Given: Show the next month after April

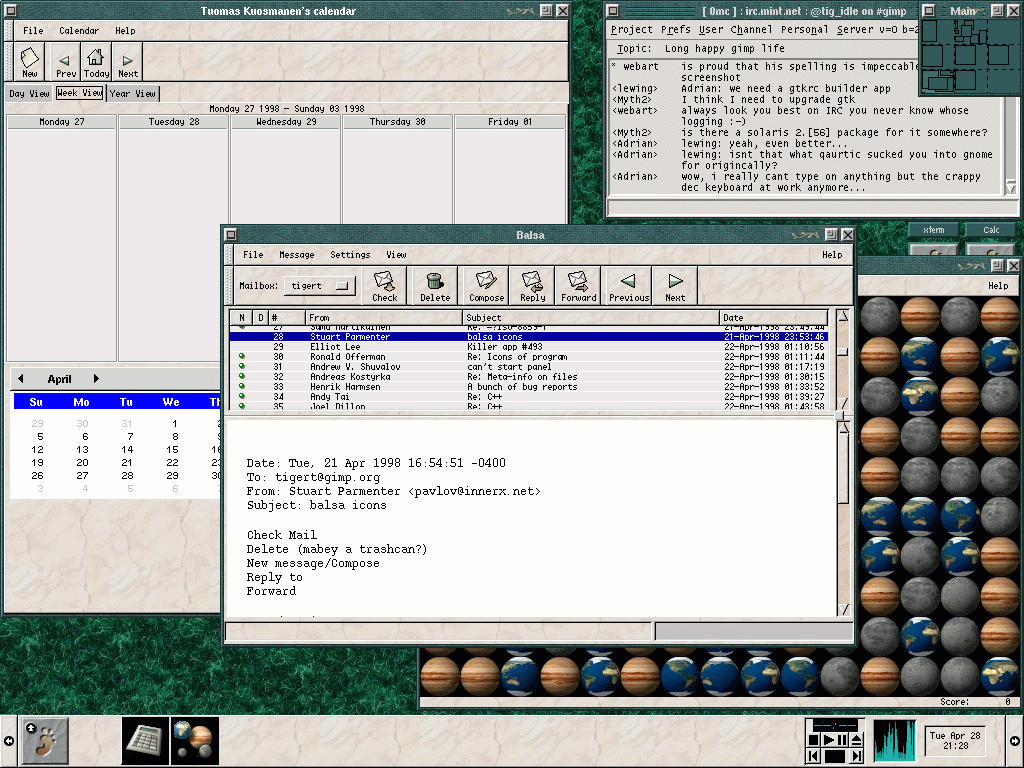Looking at the screenshot, I should 96,379.
